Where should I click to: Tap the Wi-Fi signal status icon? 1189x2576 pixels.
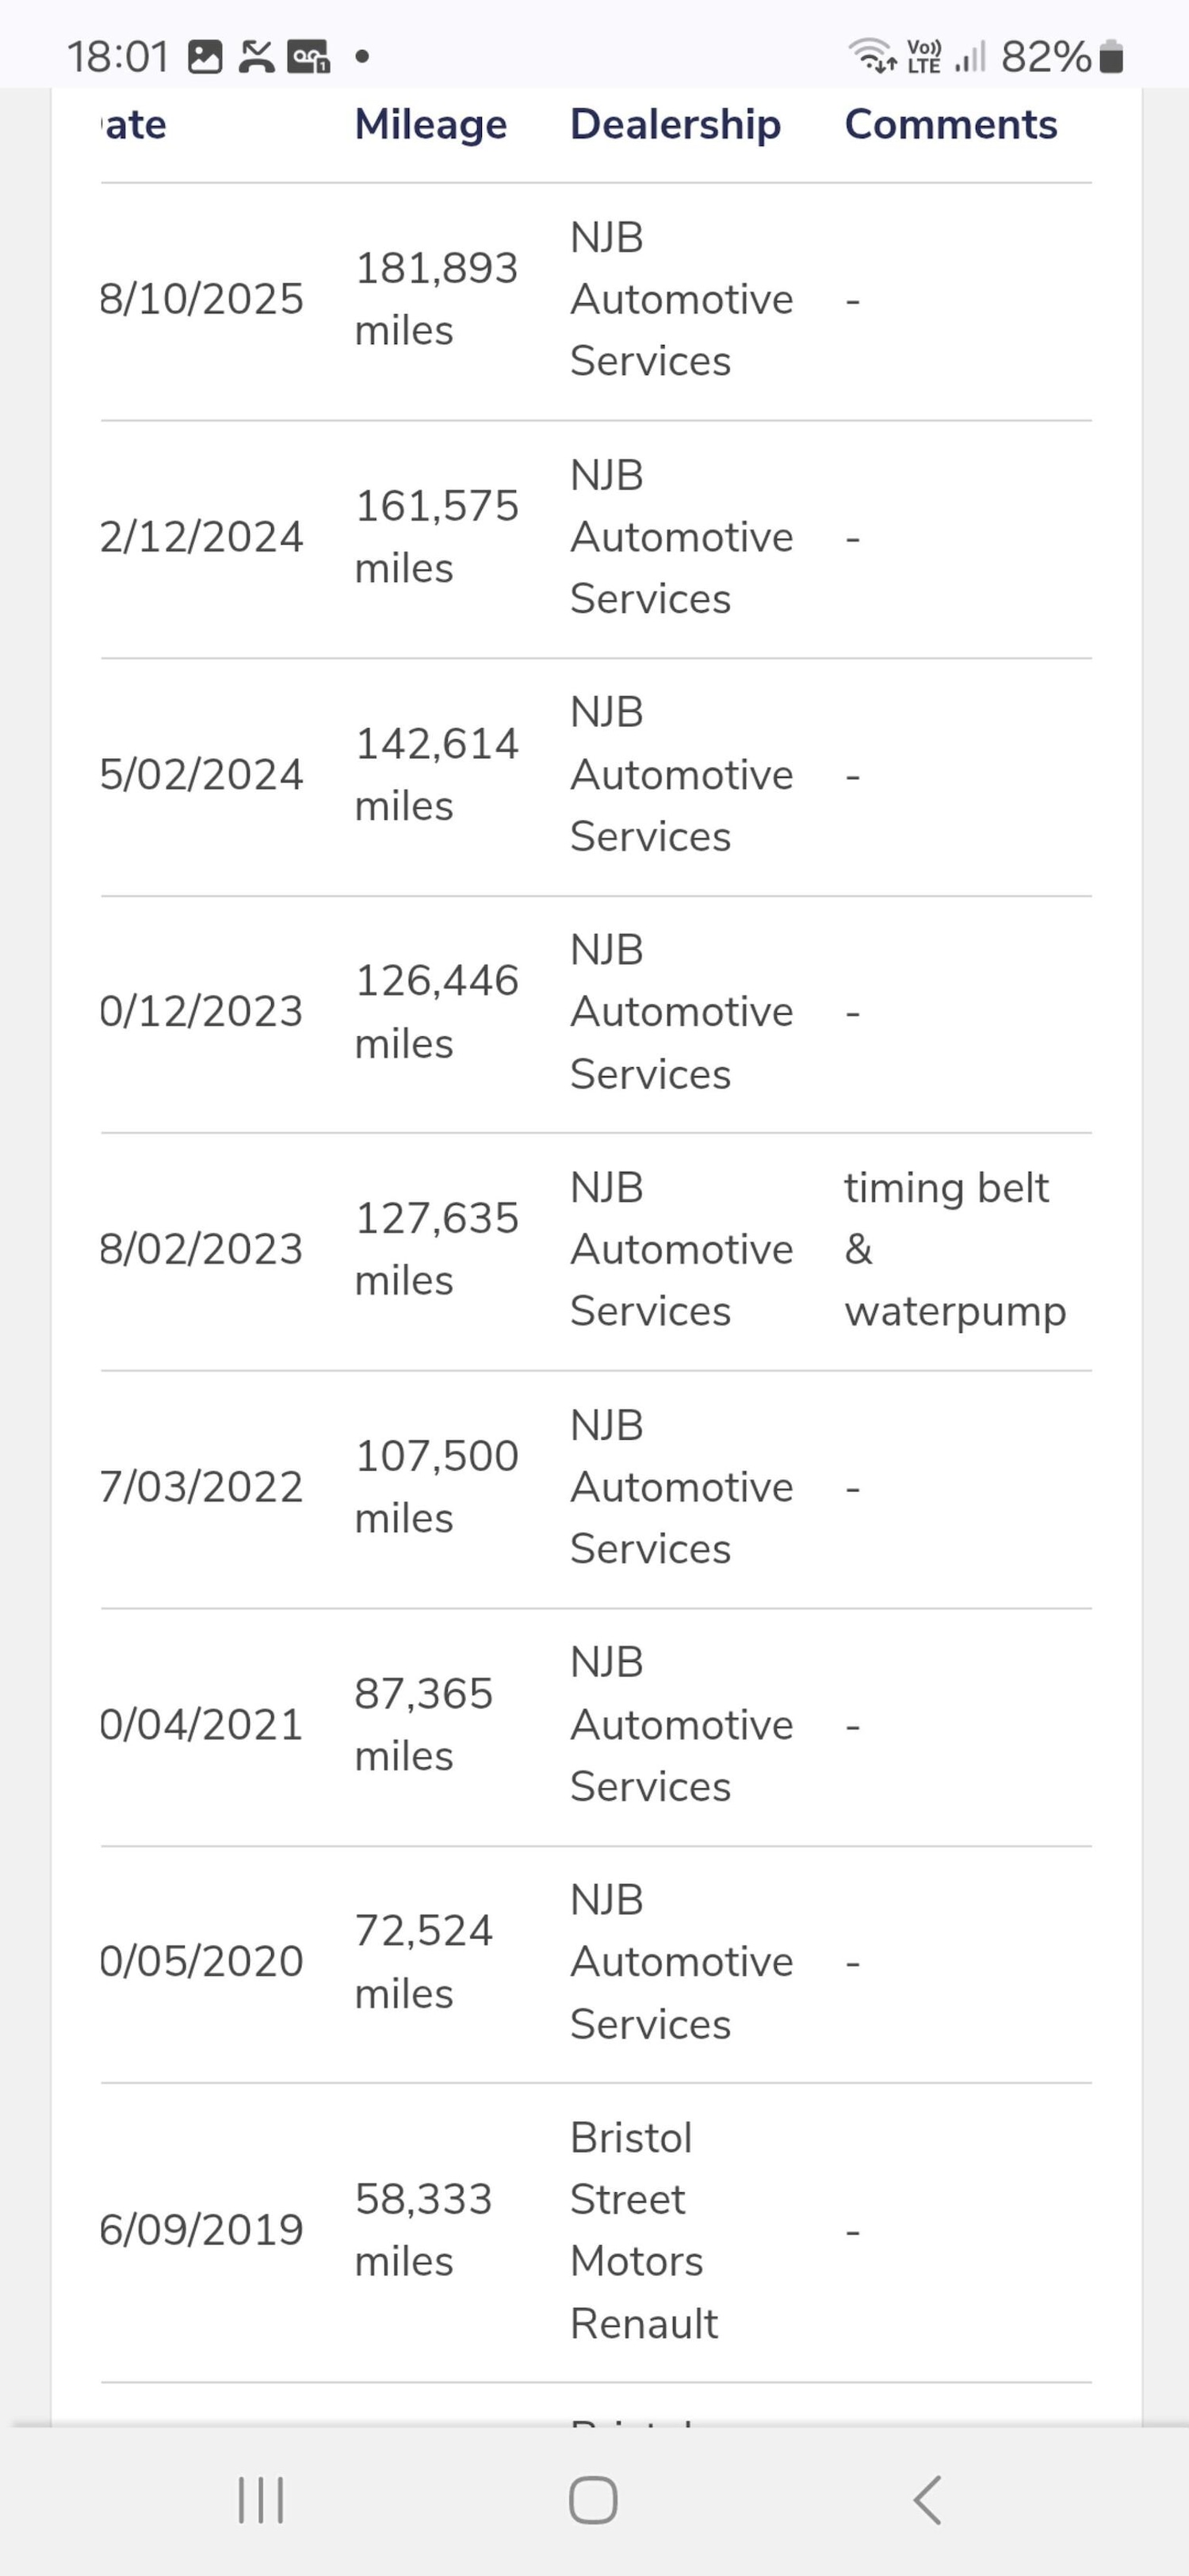(x=871, y=56)
